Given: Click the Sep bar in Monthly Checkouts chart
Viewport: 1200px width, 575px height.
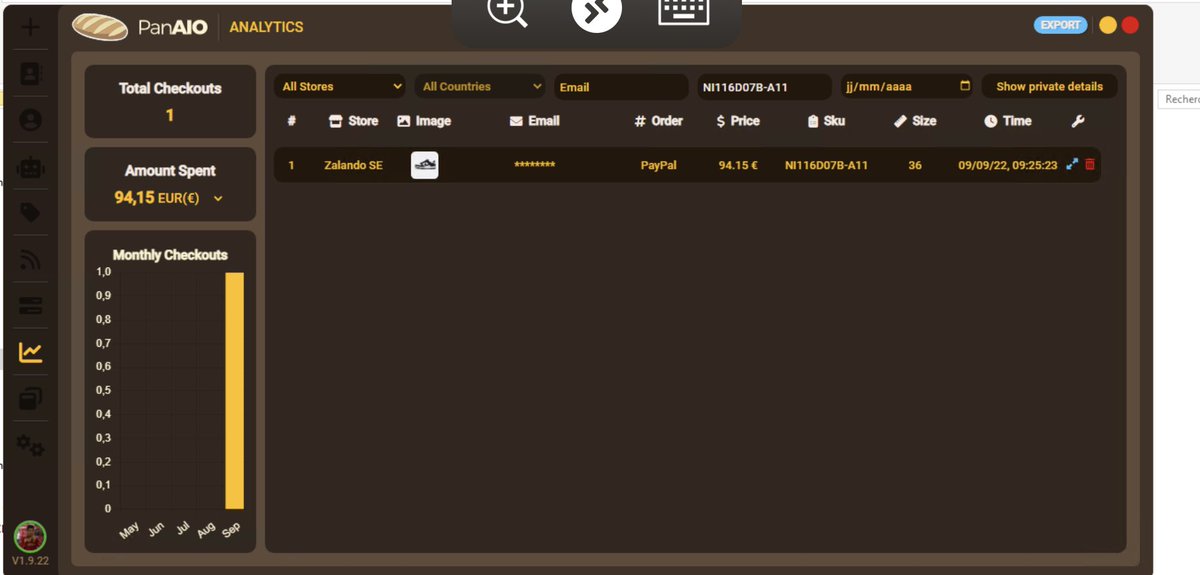Looking at the screenshot, I should 234,391.
